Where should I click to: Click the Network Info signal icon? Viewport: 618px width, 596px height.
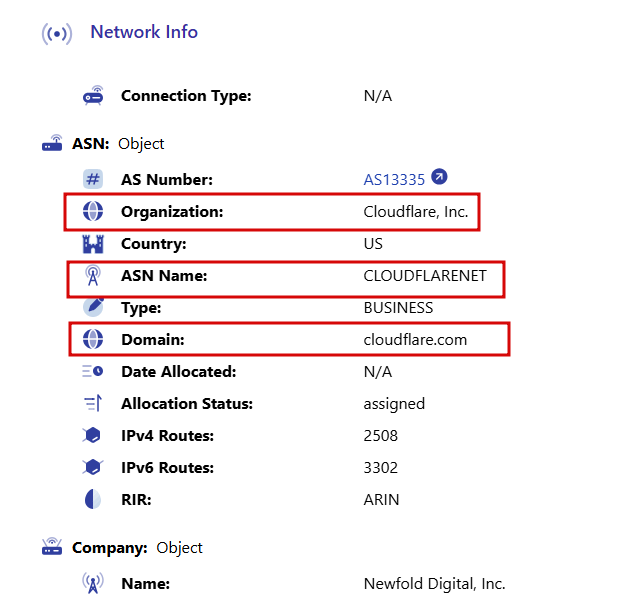coord(57,34)
